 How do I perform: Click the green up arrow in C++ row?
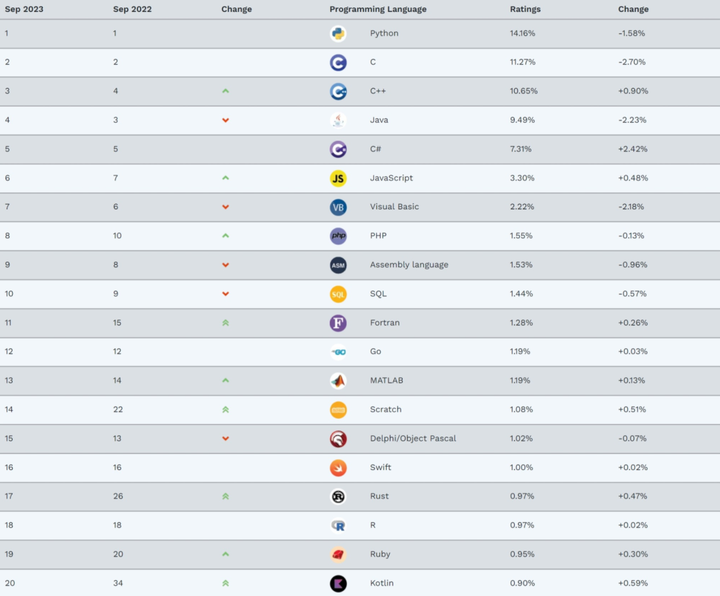(226, 91)
